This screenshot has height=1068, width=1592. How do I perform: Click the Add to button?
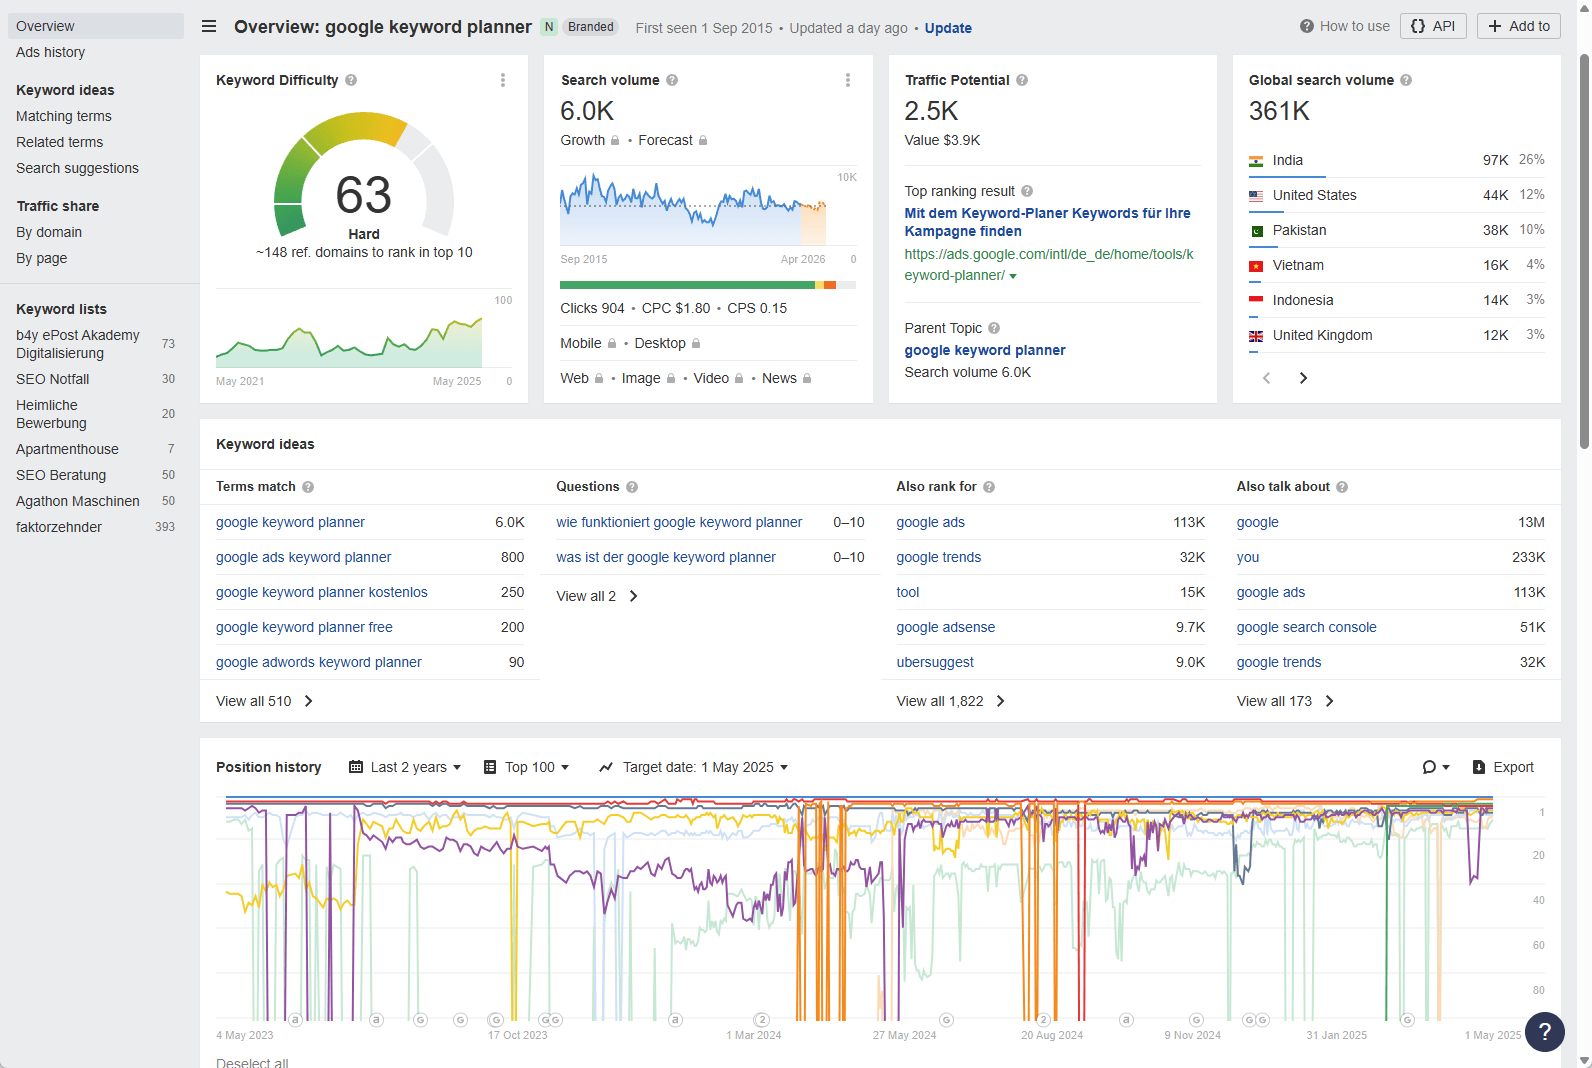pyautogui.click(x=1519, y=26)
